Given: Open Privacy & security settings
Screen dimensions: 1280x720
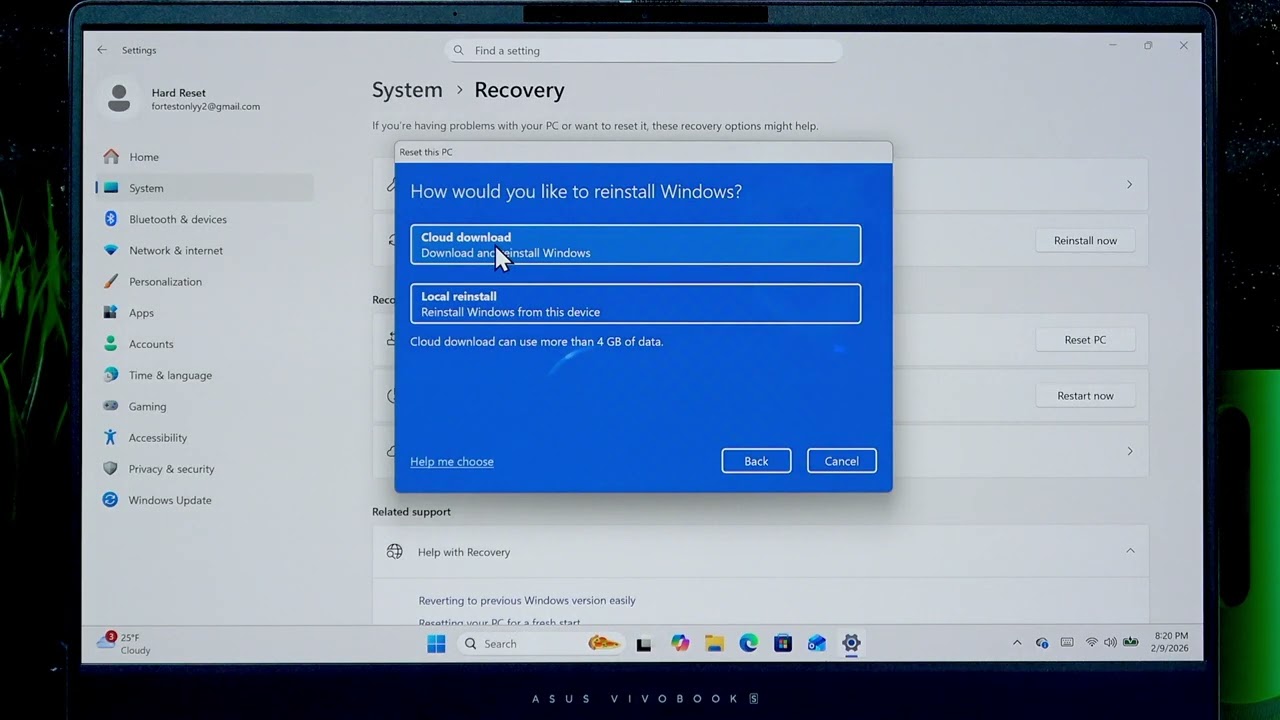Looking at the screenshot, I should pyautogui.click(x=205, y=468).
